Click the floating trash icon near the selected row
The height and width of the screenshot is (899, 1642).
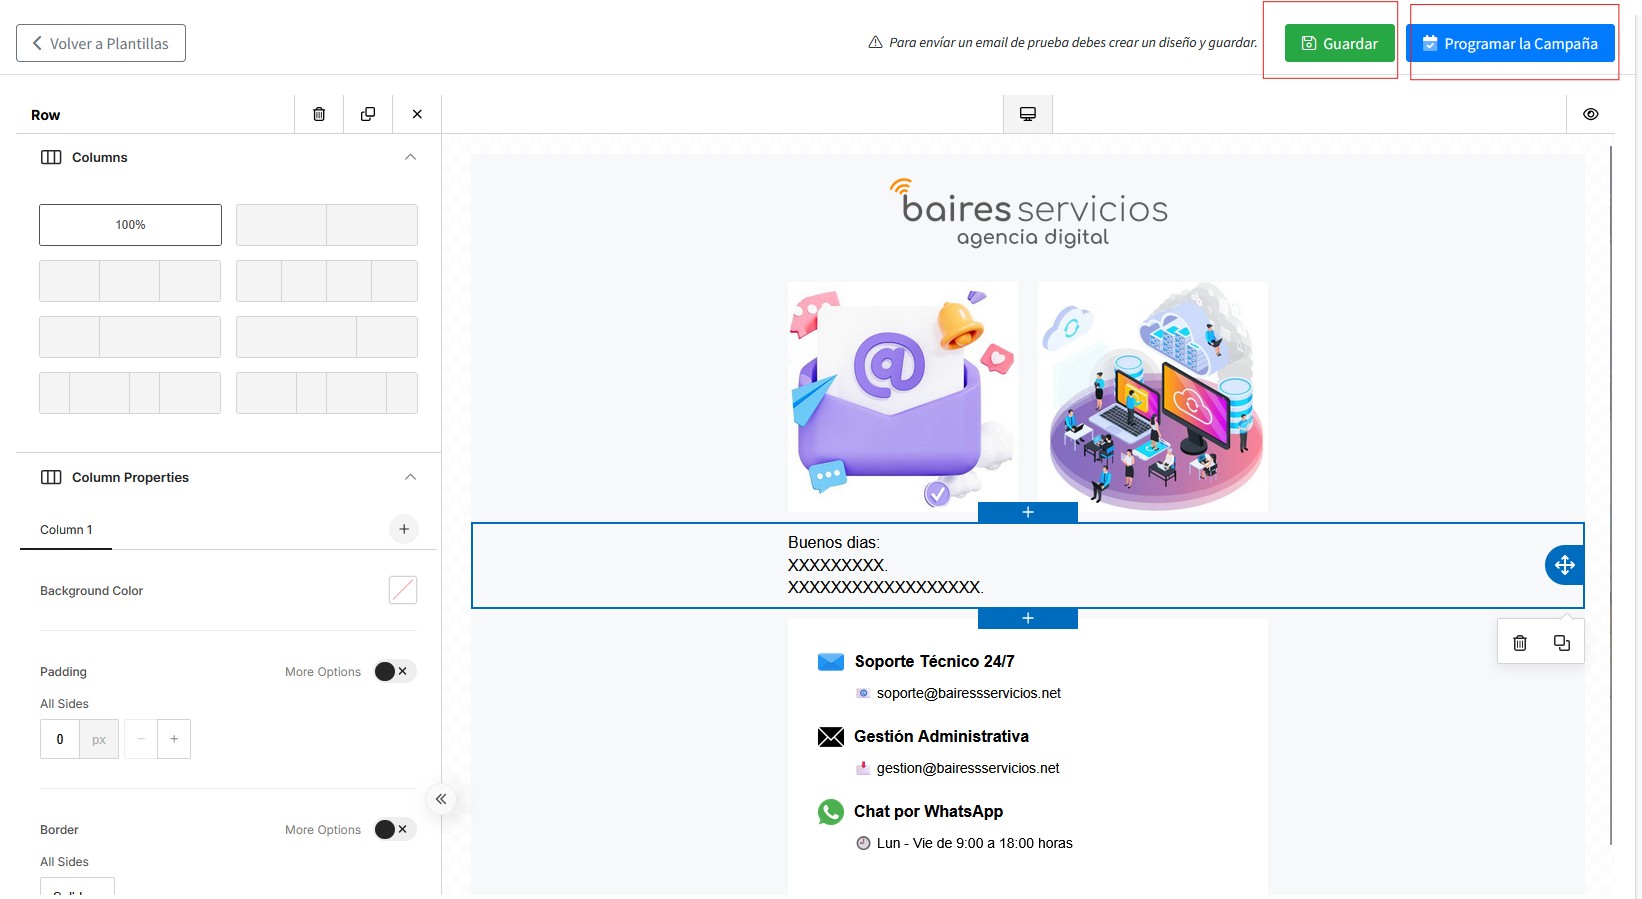pyautogui.click(x=1519, y=643)
